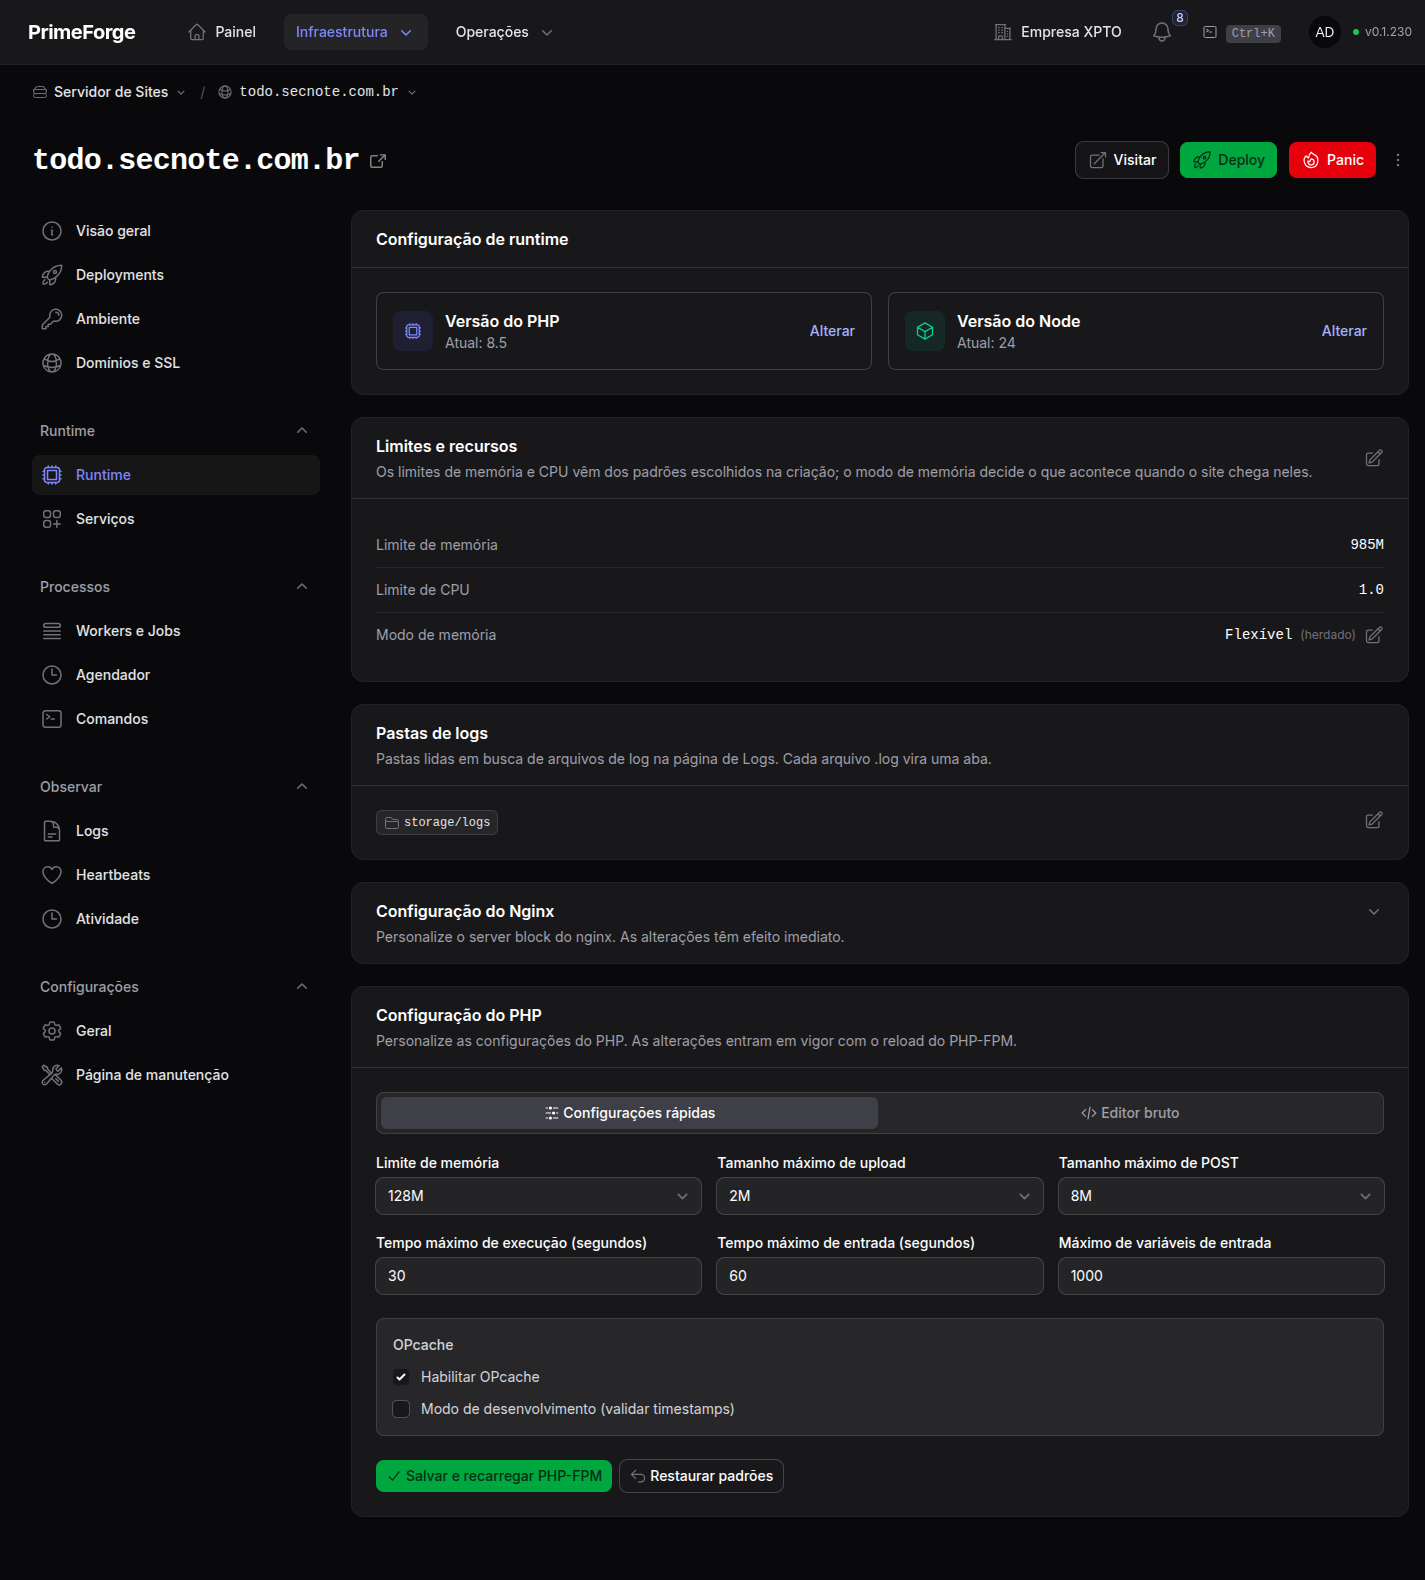Switch to Editor bruto tab
1425x1580 pixels.
click(x=1130, y=1113)
